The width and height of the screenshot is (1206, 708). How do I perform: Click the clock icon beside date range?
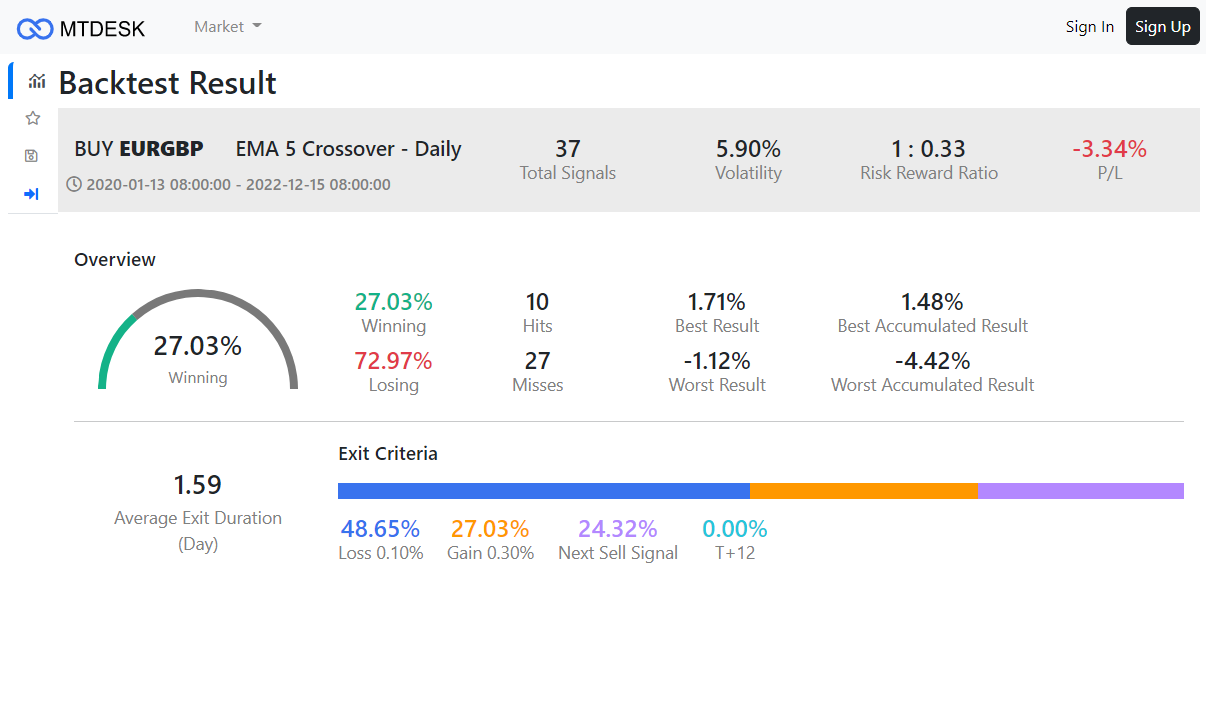tap(74, 184)
